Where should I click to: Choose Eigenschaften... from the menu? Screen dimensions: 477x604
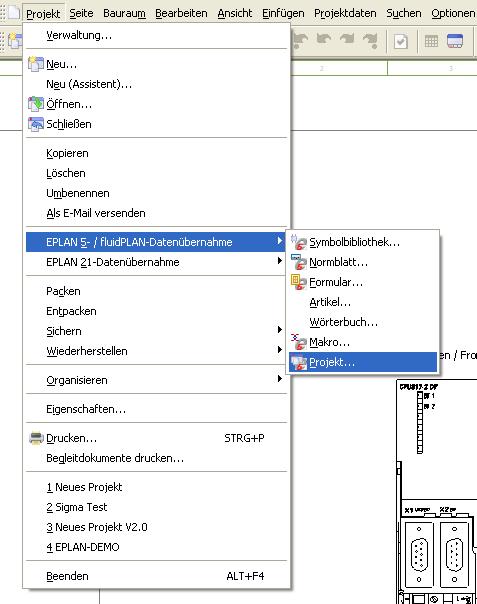pos(156,409)
